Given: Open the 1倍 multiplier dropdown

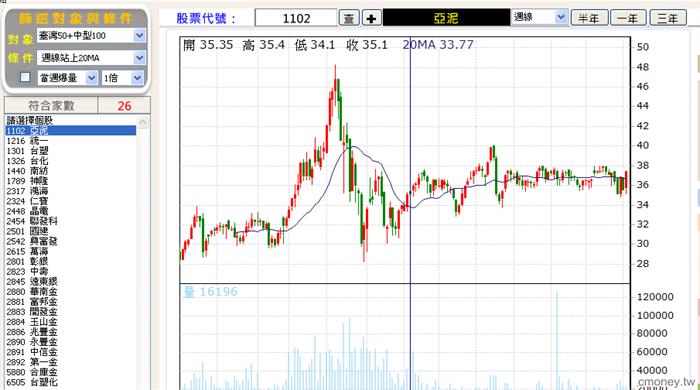Looking at the screenshot, I should coord(138,78).
